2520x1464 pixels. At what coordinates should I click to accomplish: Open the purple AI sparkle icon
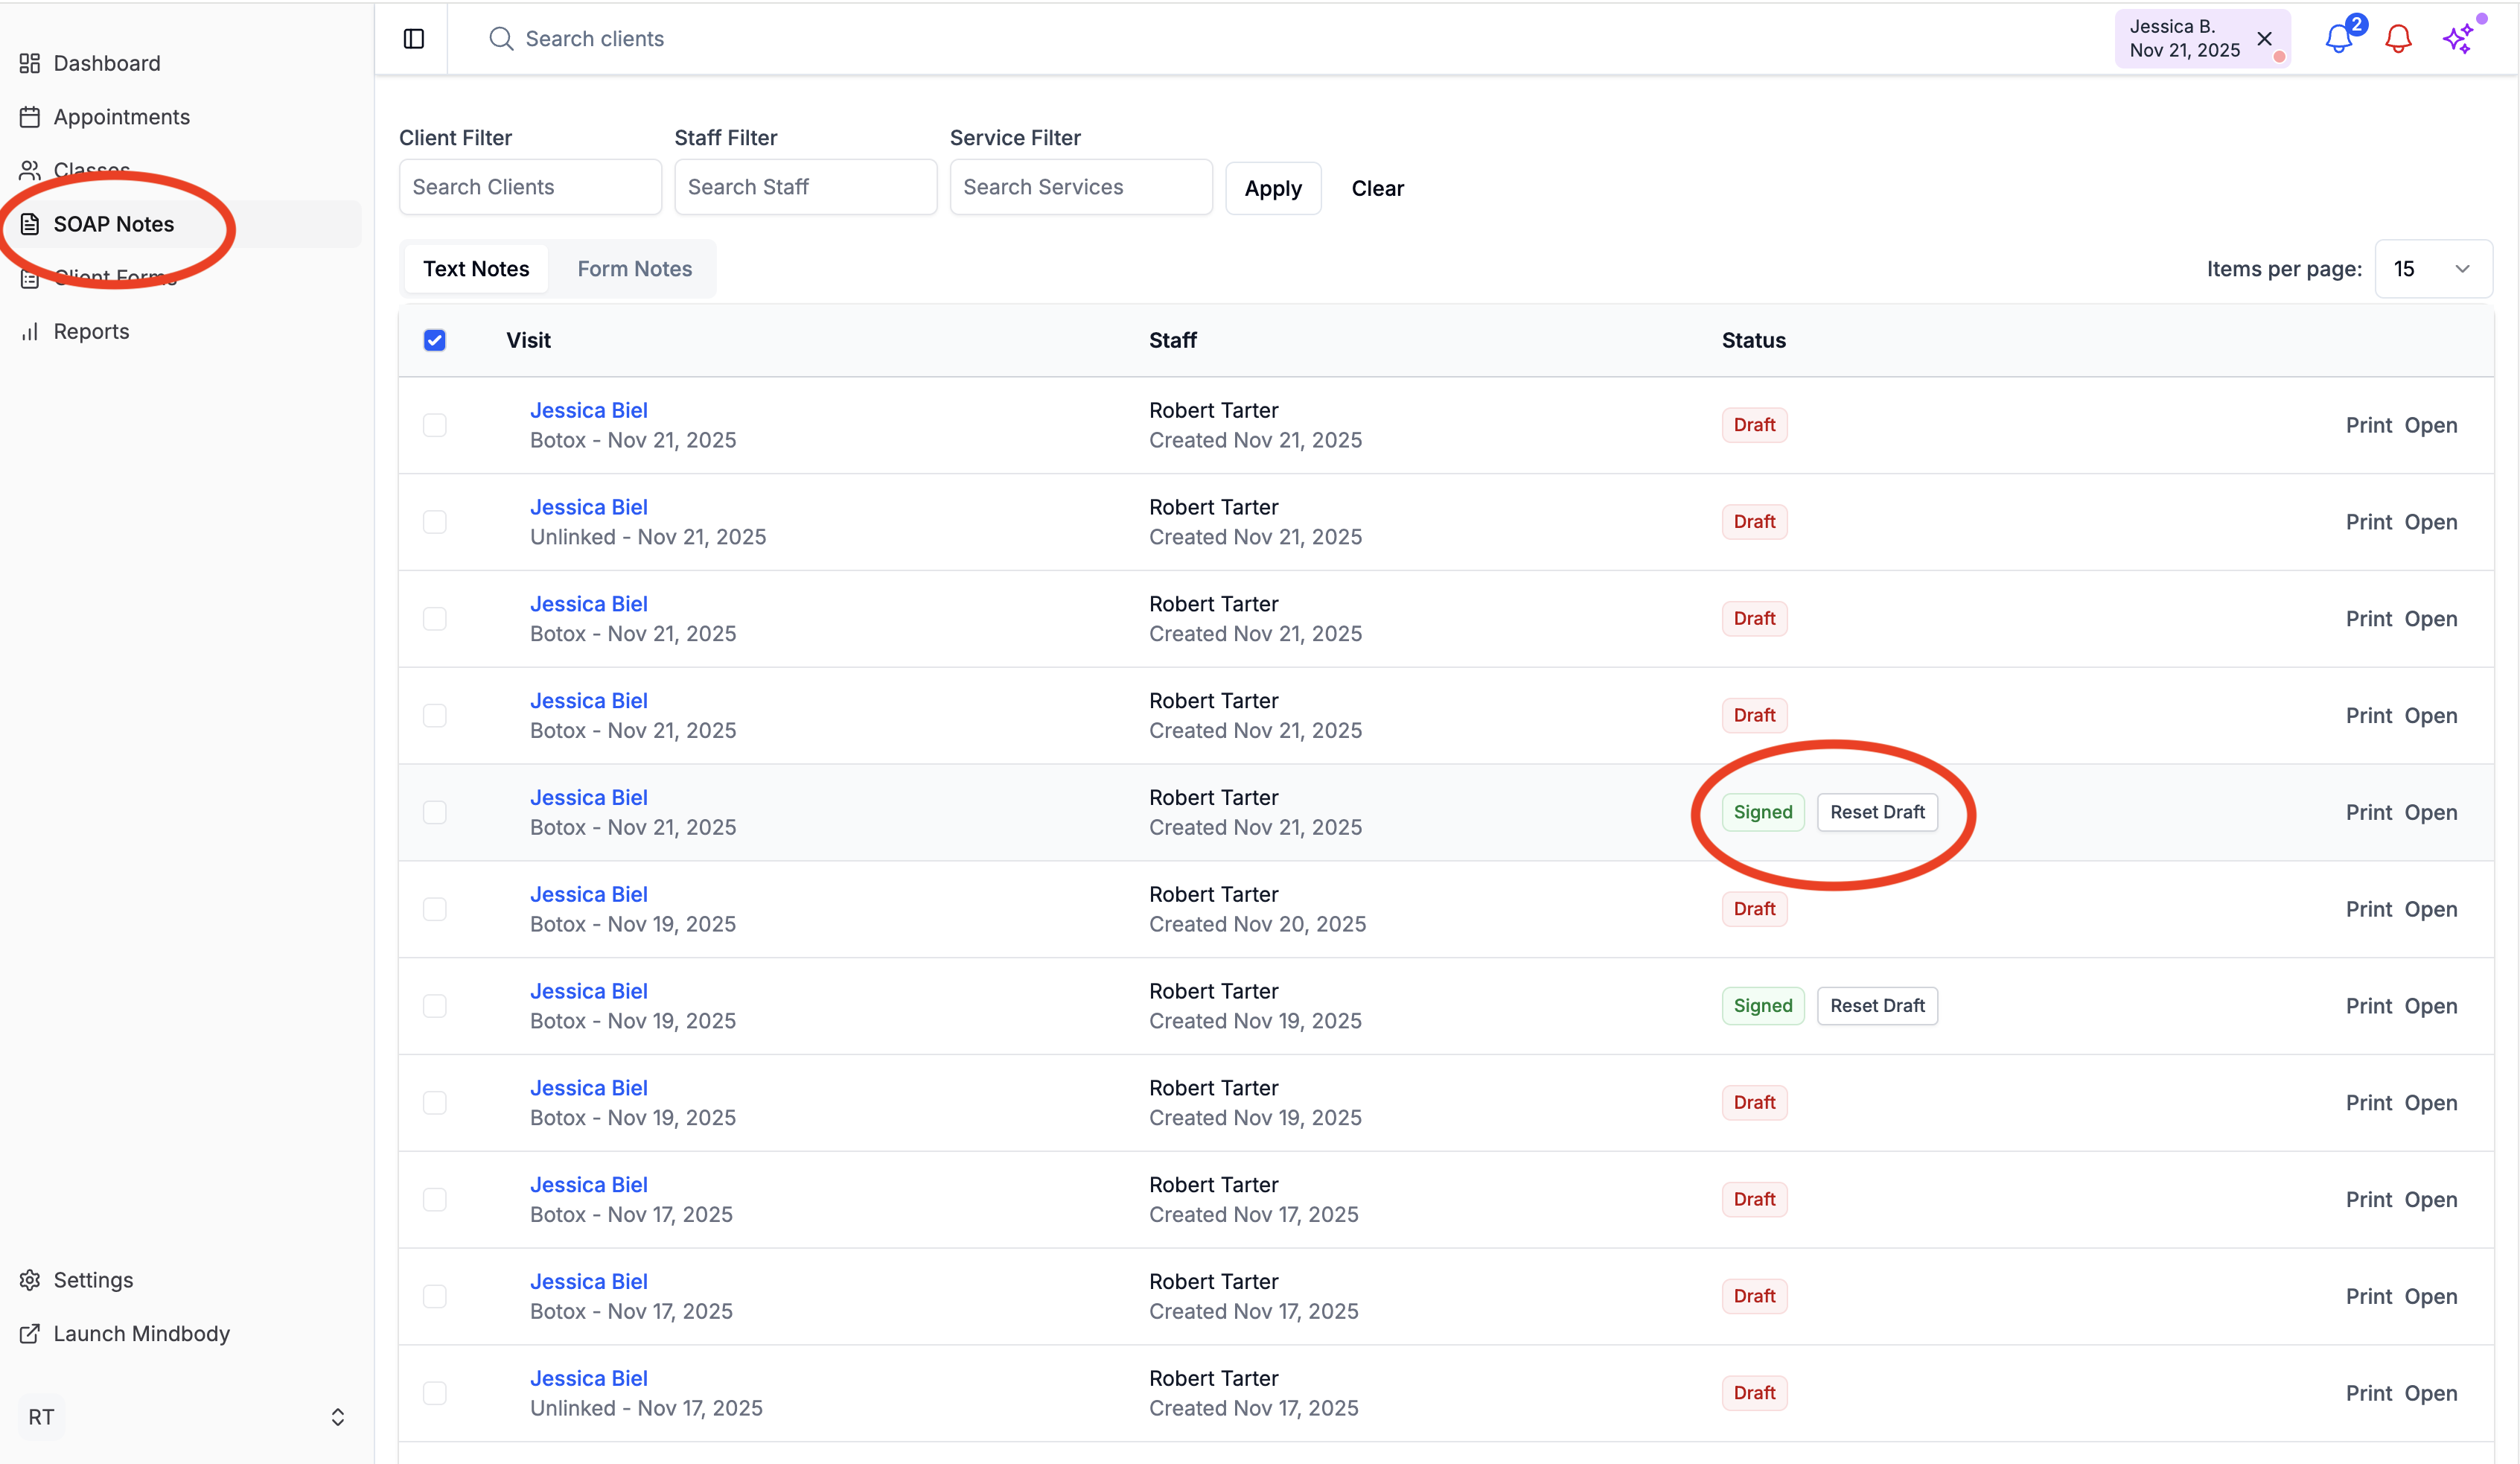(x=2458, y=39)
